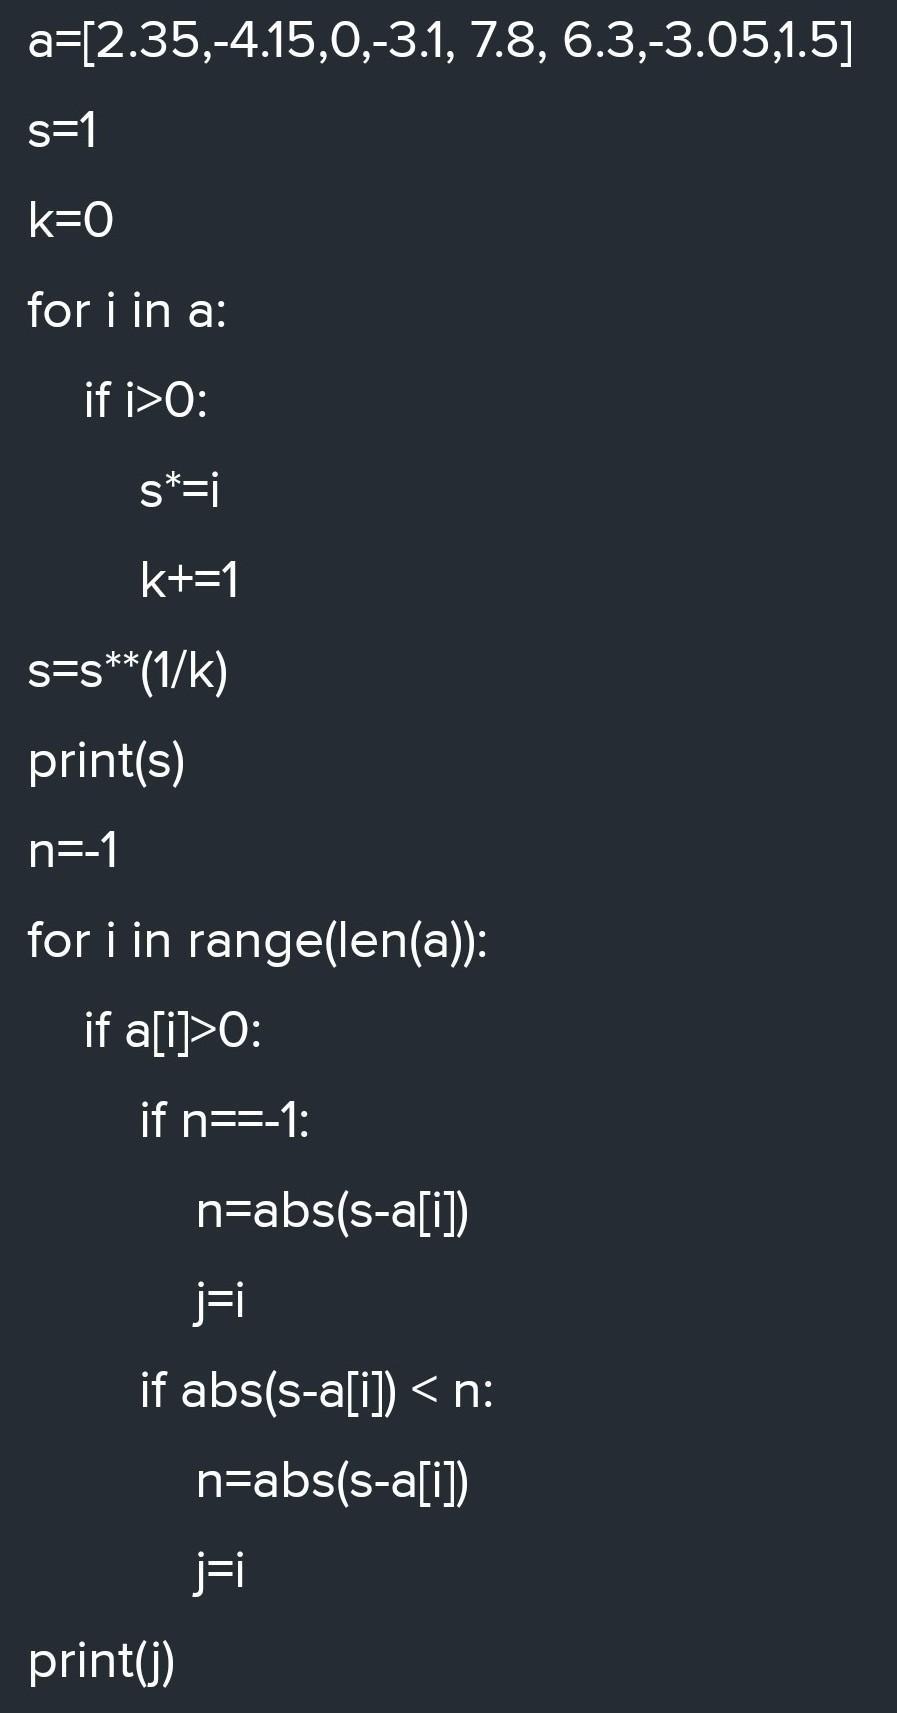Click the second n=abs(s-a[i]) line
897x1713 pixels.
pyautogui.click(x=333, y=1481)
